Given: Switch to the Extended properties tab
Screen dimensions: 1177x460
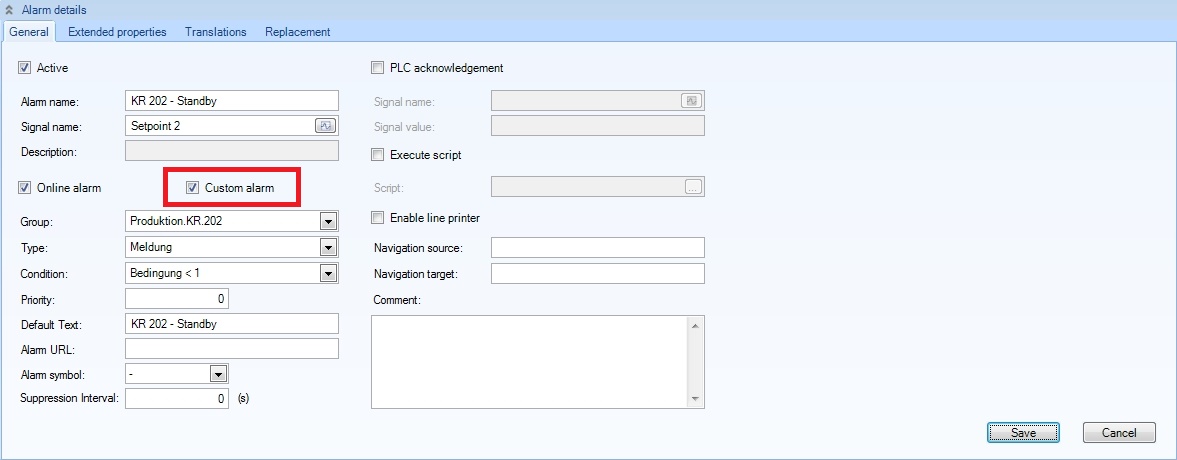Looking at the screenshot, I should [117, 32].
